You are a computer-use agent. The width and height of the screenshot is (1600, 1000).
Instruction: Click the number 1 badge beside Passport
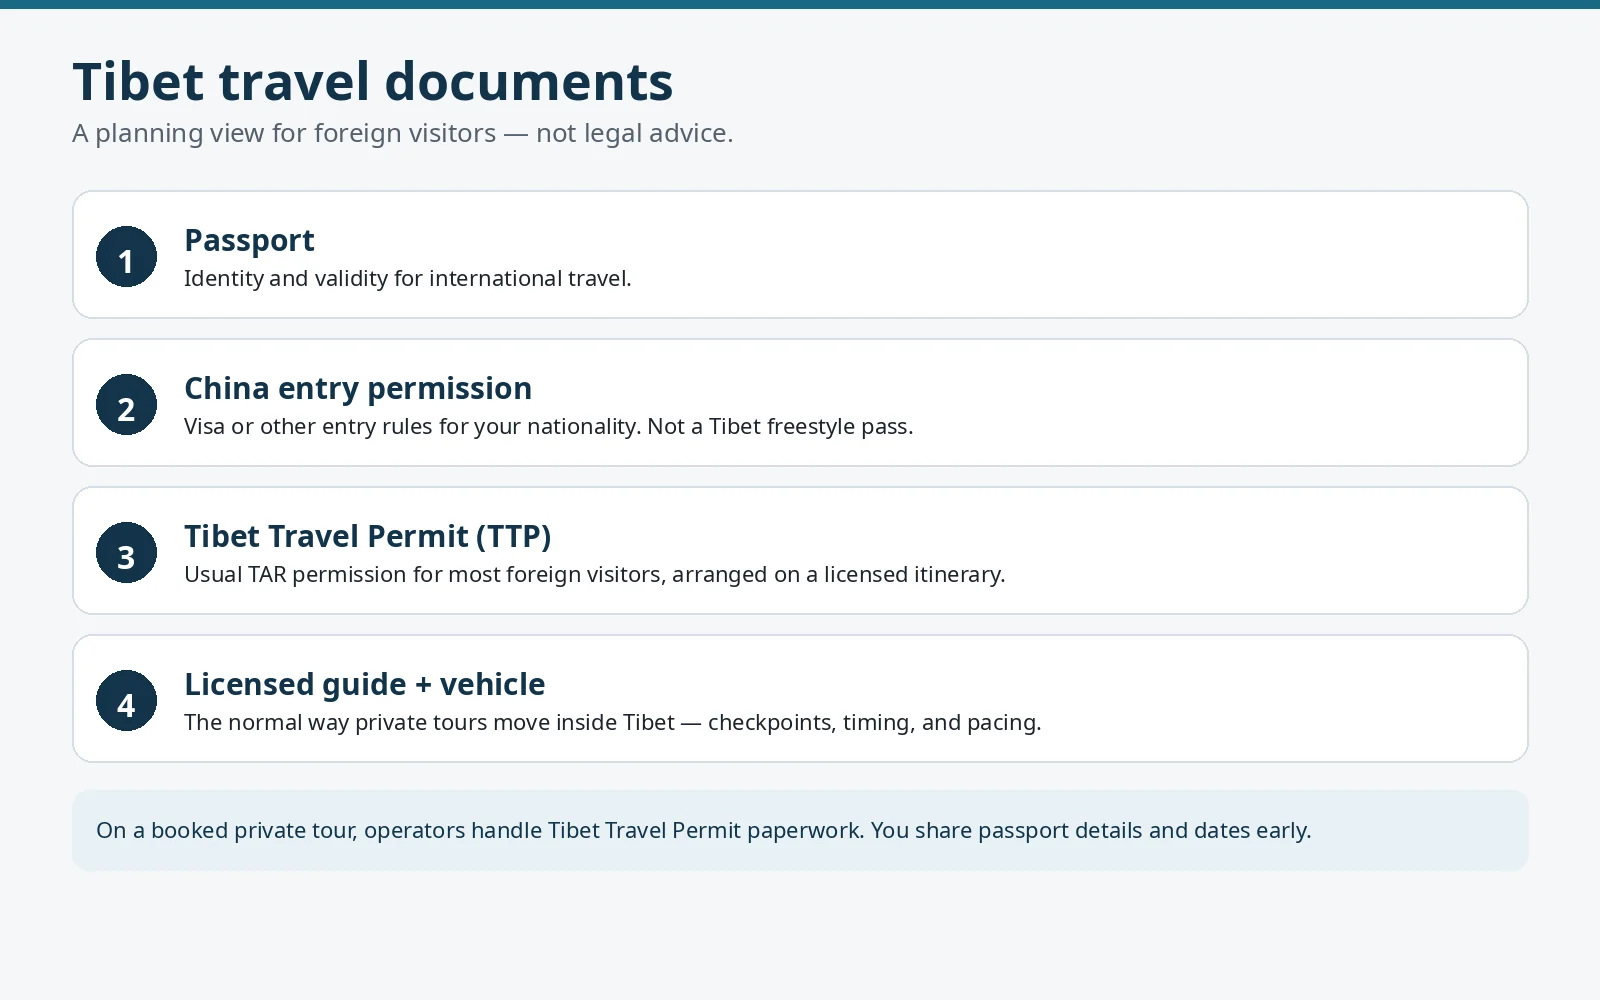tap(126, 256)
